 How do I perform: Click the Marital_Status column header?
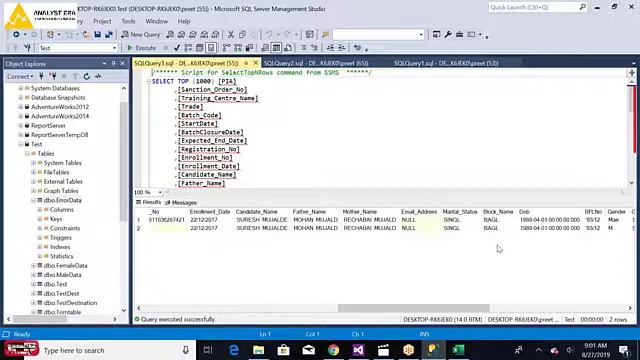tap(460, 212)
